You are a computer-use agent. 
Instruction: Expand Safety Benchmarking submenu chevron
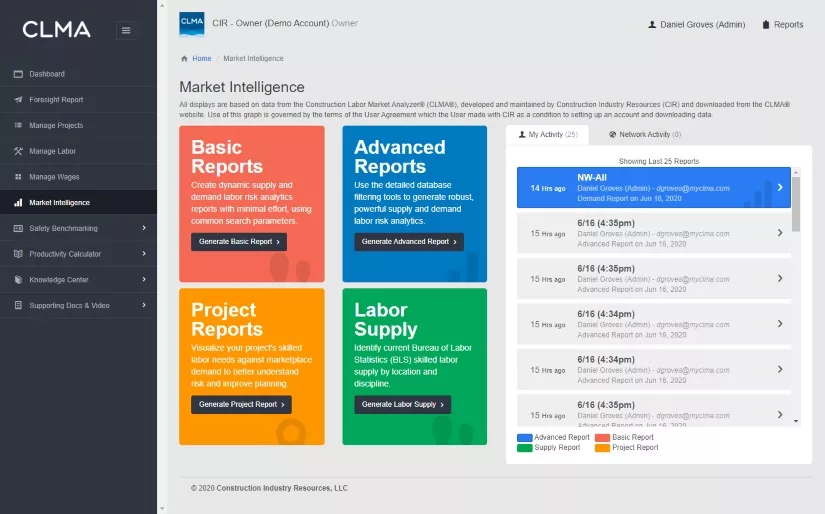[144, 228]
